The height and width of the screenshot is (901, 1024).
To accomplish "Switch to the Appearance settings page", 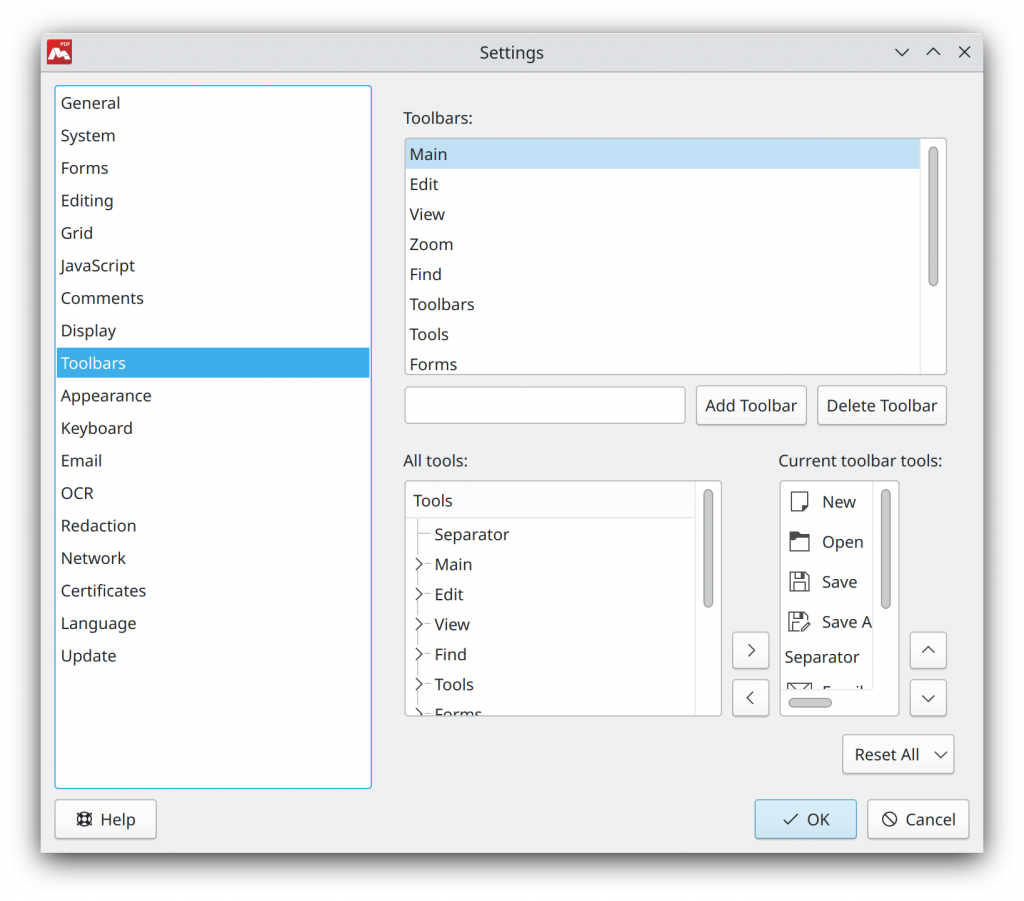I will pyautogui.click(x=106, y=395).
